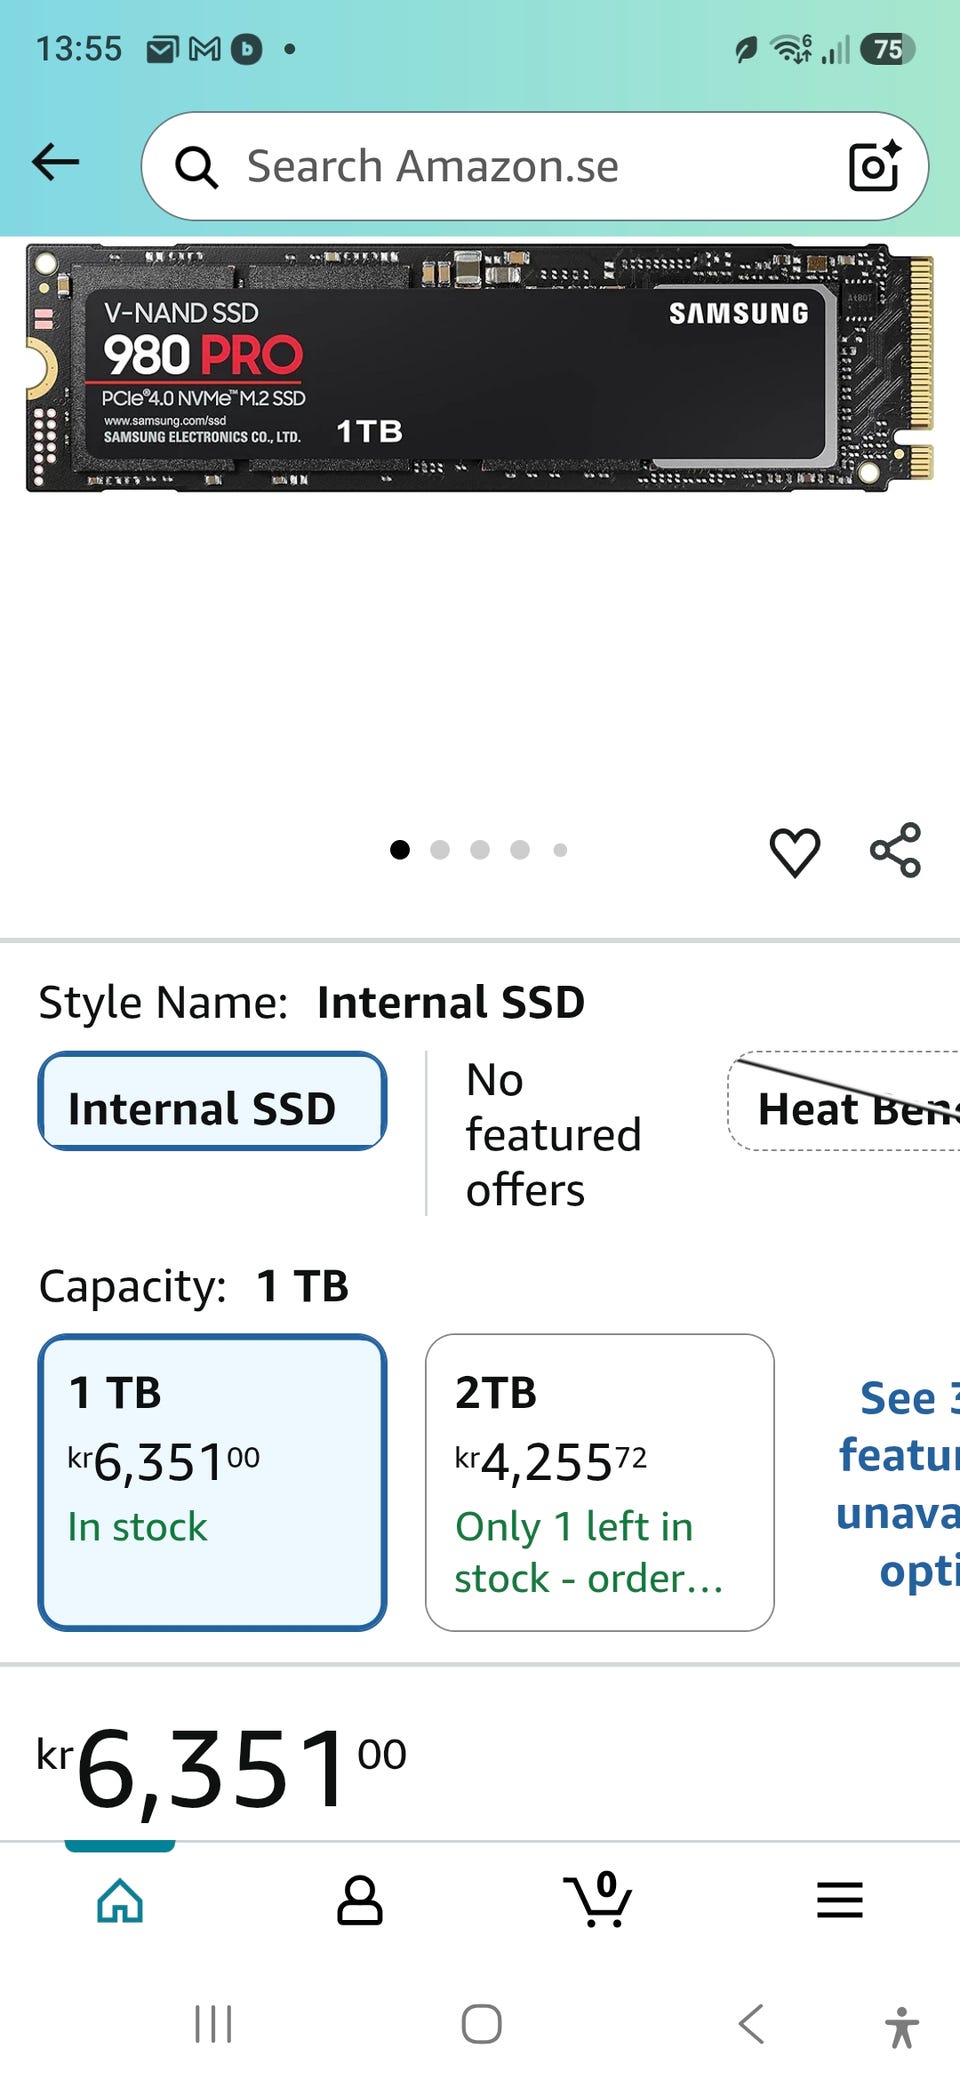Focus the Search Amazon.se field
Screen dimensions: 960x2080
pyautogui.click(x=535, y=166)
